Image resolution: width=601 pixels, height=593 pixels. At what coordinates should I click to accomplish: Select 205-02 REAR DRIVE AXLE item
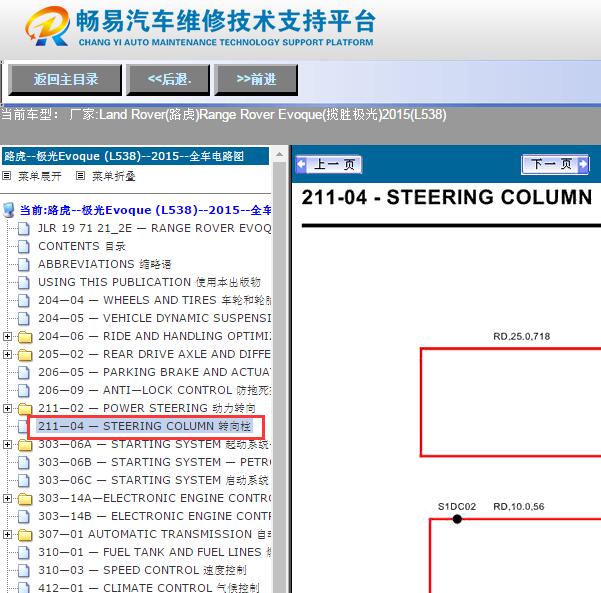tap(154, 354)
